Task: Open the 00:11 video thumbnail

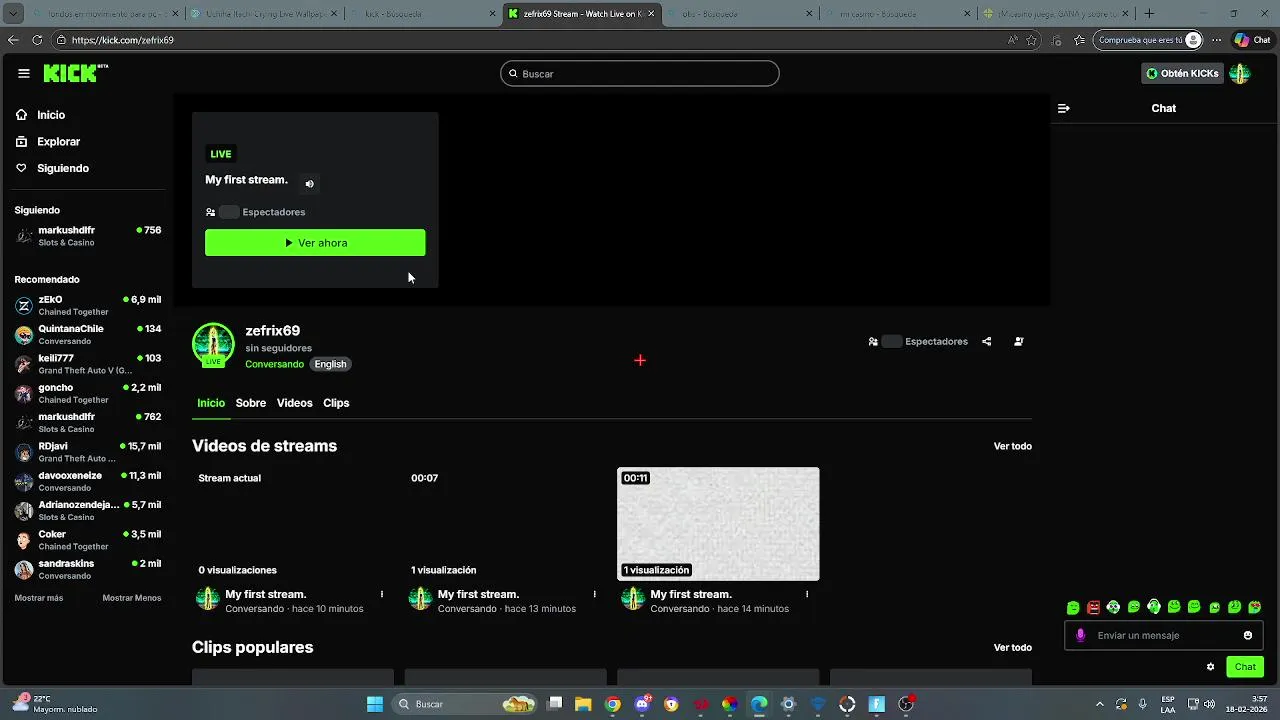Action: [x=718, y=524]
